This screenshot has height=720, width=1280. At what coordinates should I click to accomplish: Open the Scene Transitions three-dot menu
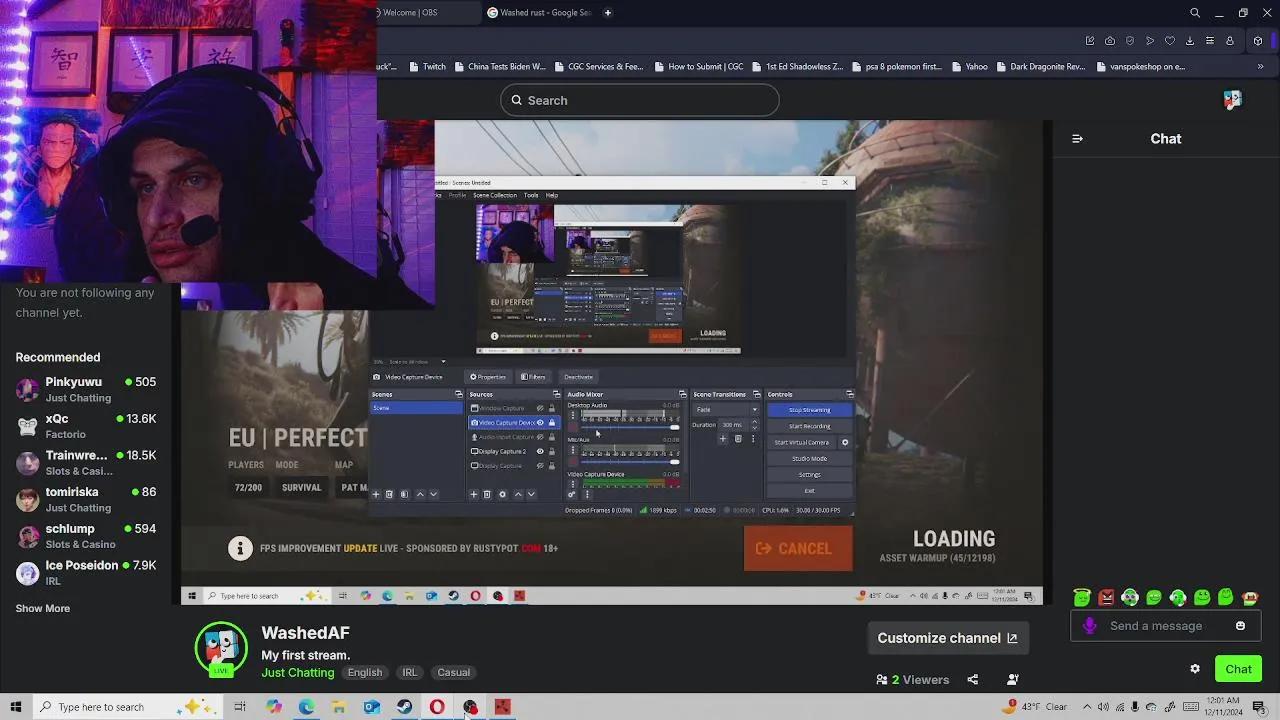pyautogui.click(x=753, y=439)
